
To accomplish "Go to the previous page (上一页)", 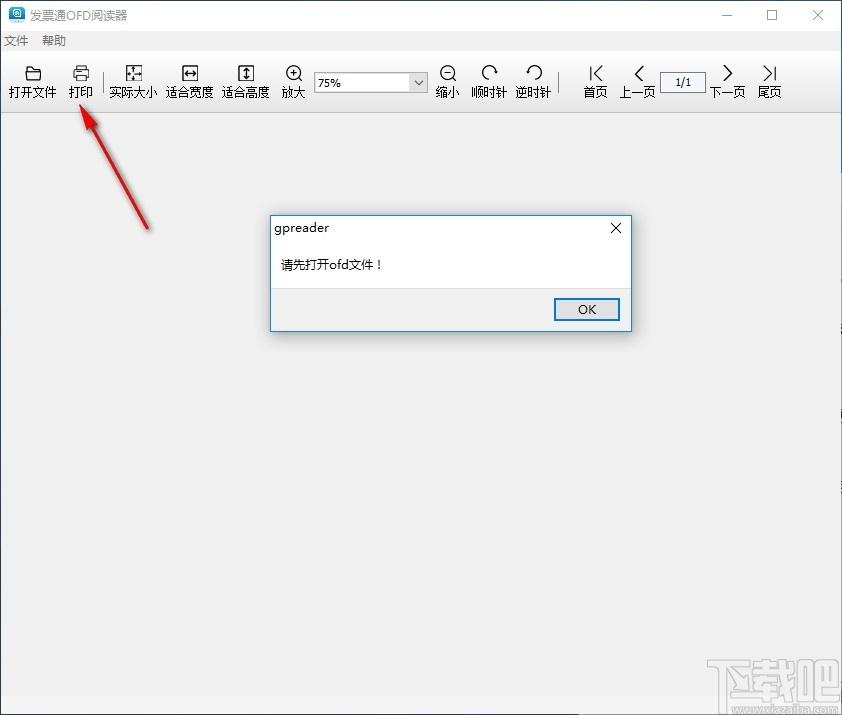I will point(638,73).
